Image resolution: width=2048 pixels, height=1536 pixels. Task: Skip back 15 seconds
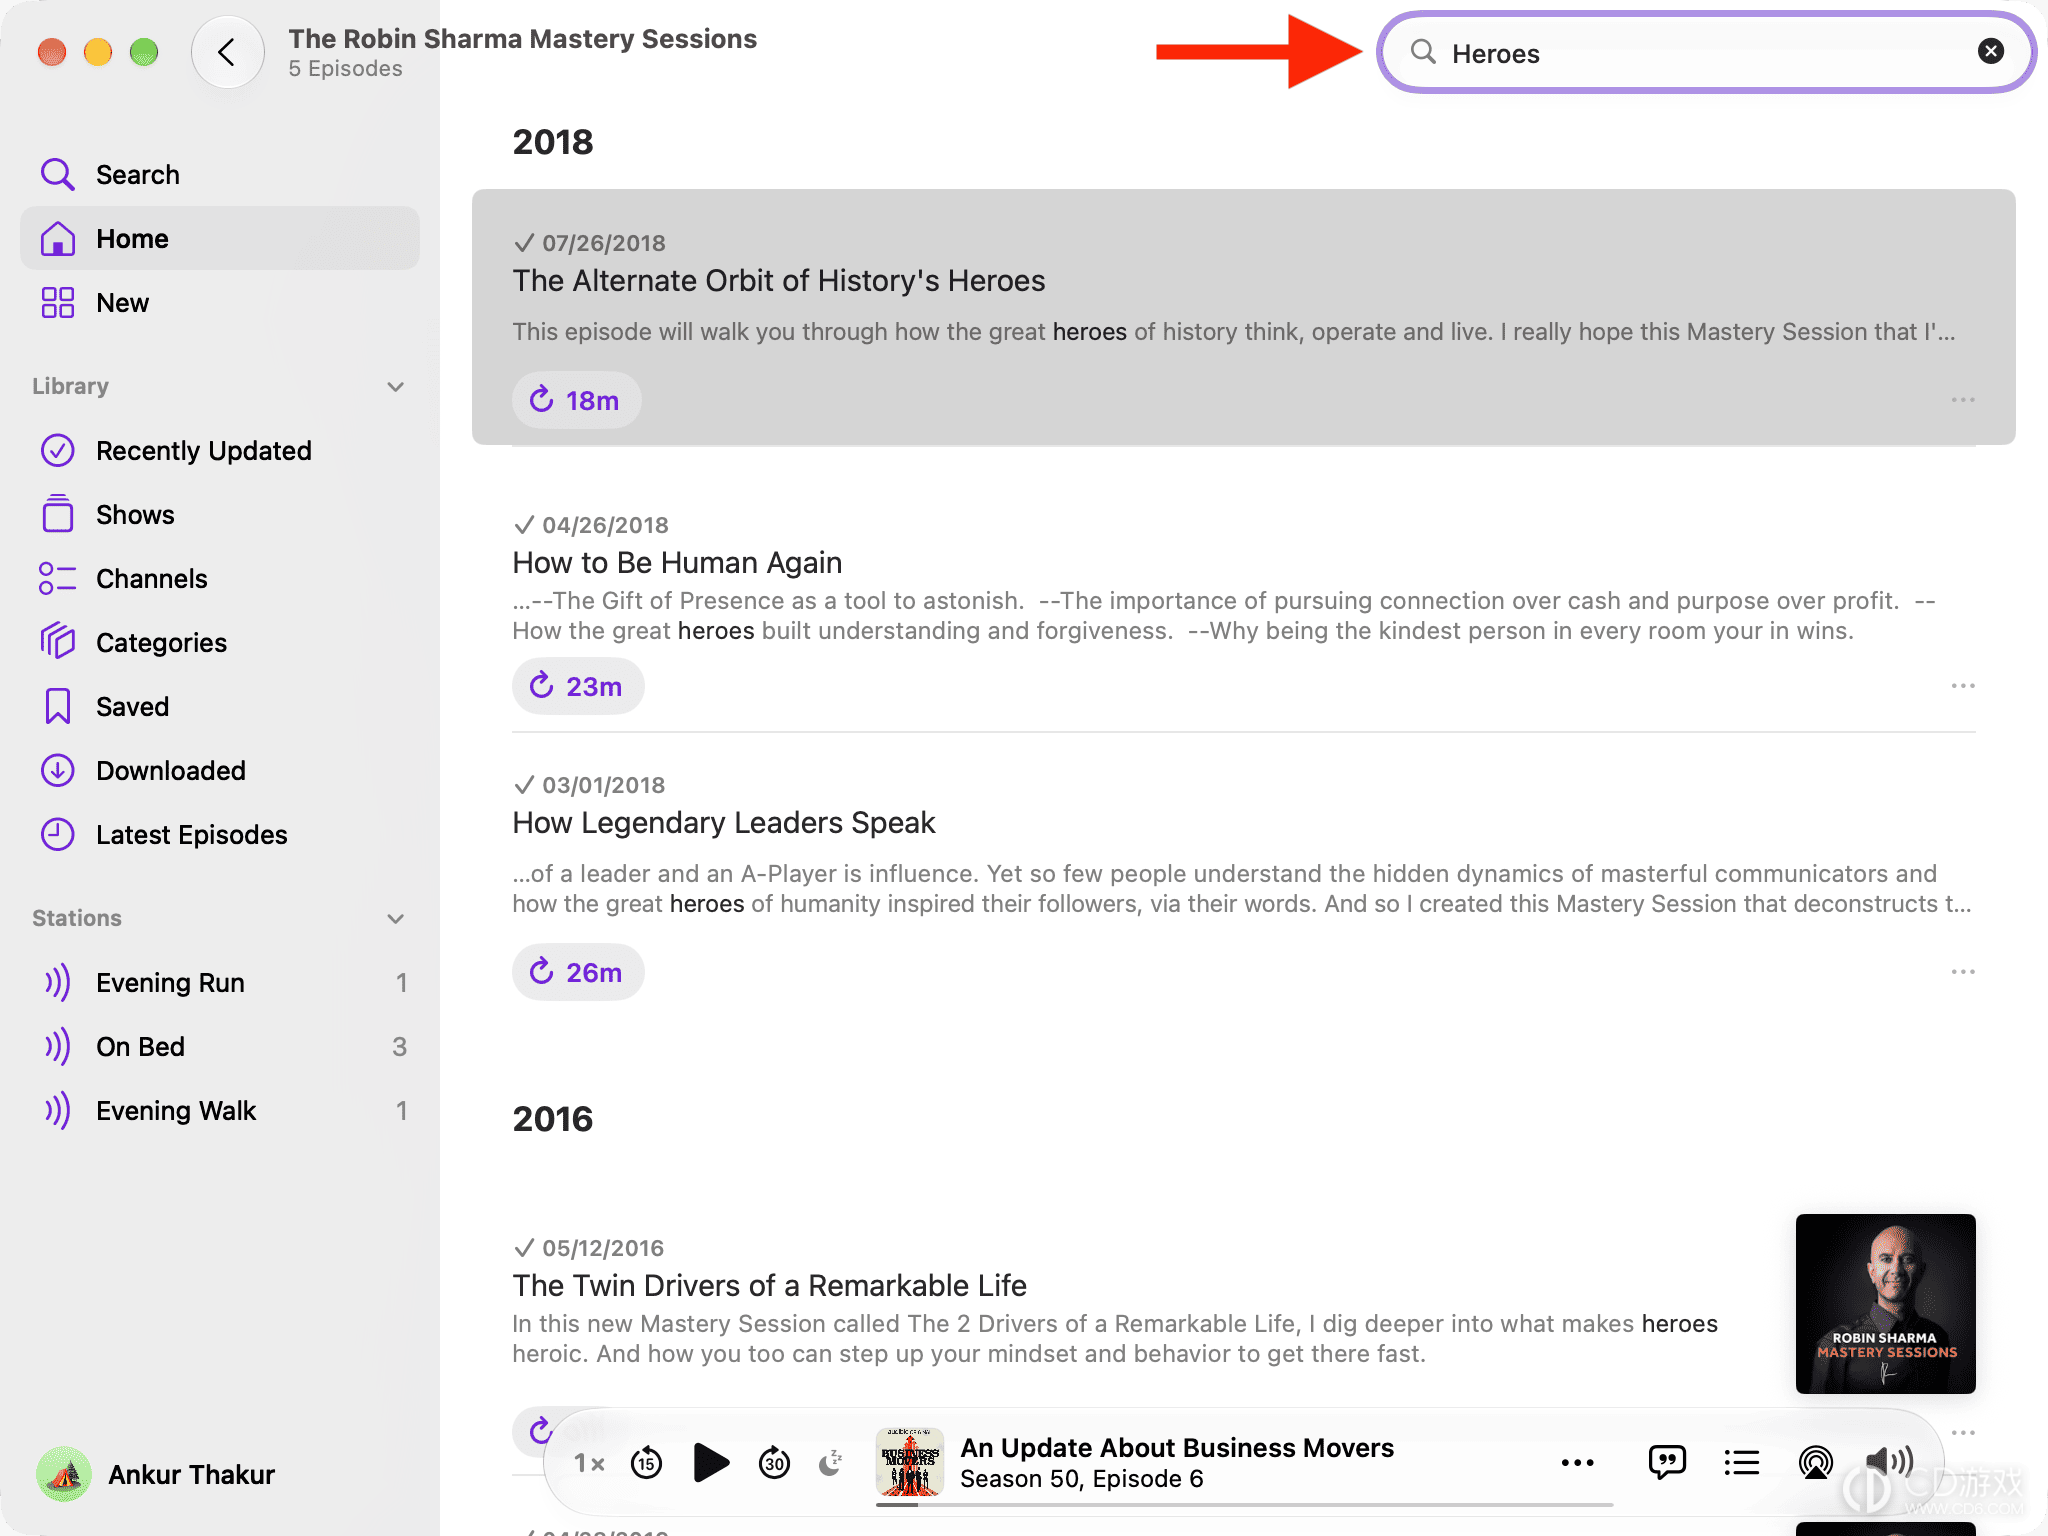point(647,1464)
